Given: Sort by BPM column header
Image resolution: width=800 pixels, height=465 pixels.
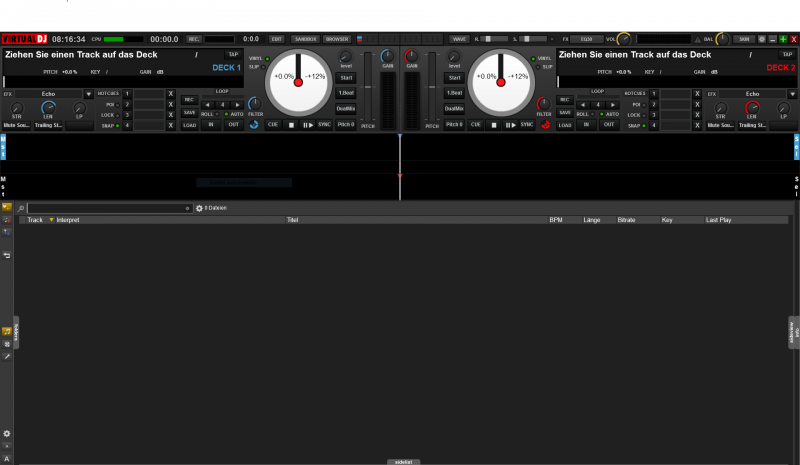Looking at the screenshot, I should [x=556, y=220].
